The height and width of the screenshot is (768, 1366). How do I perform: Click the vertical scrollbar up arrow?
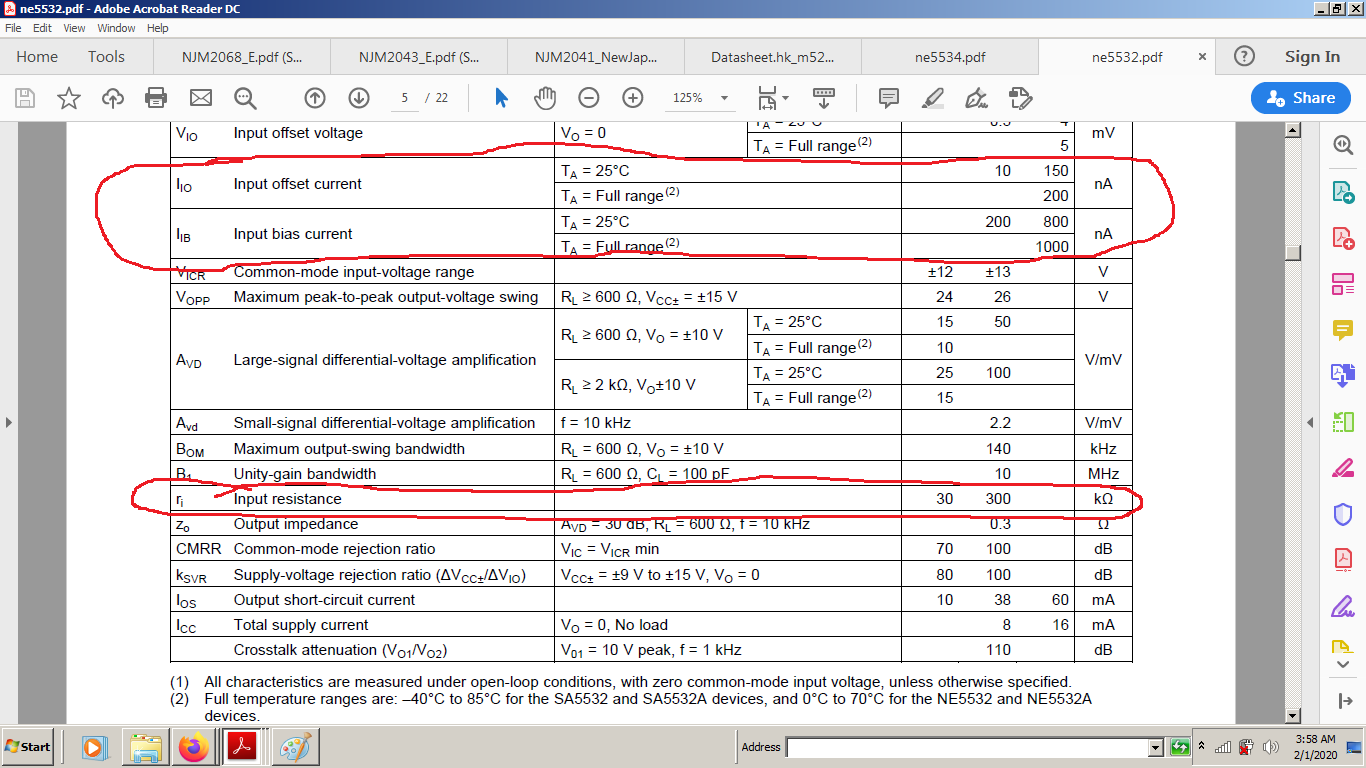point(1293,130)
